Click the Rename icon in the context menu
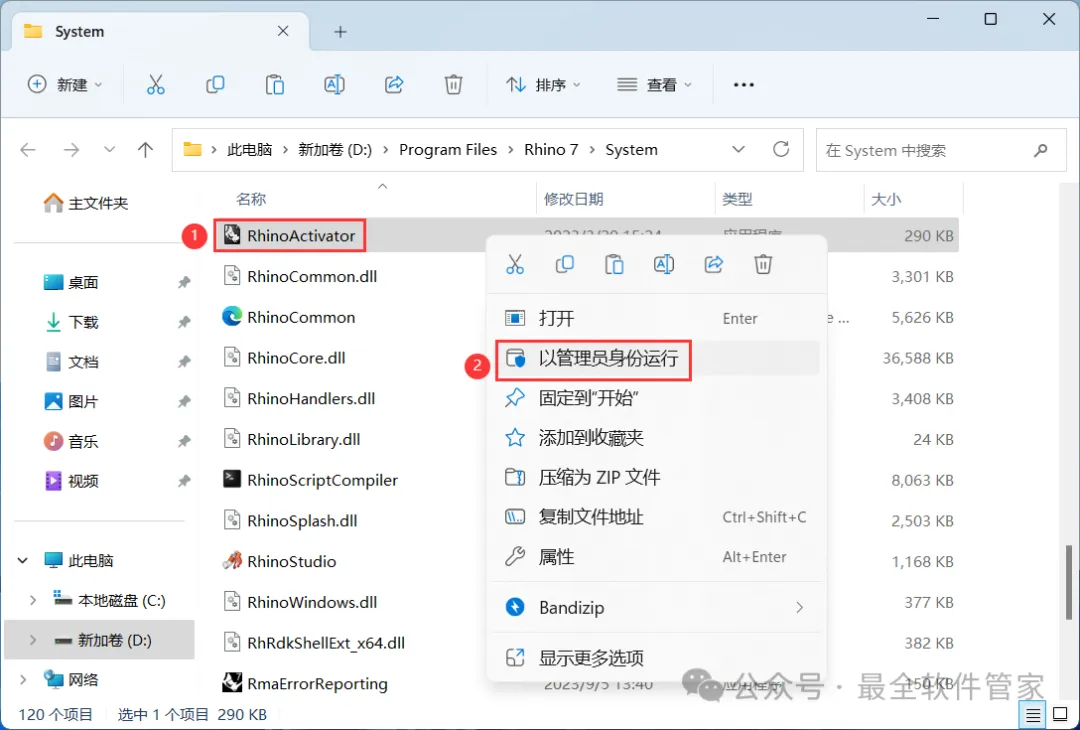Viewport: 1080px width, 730px height. pyautogui.click(x=663, y=264)
